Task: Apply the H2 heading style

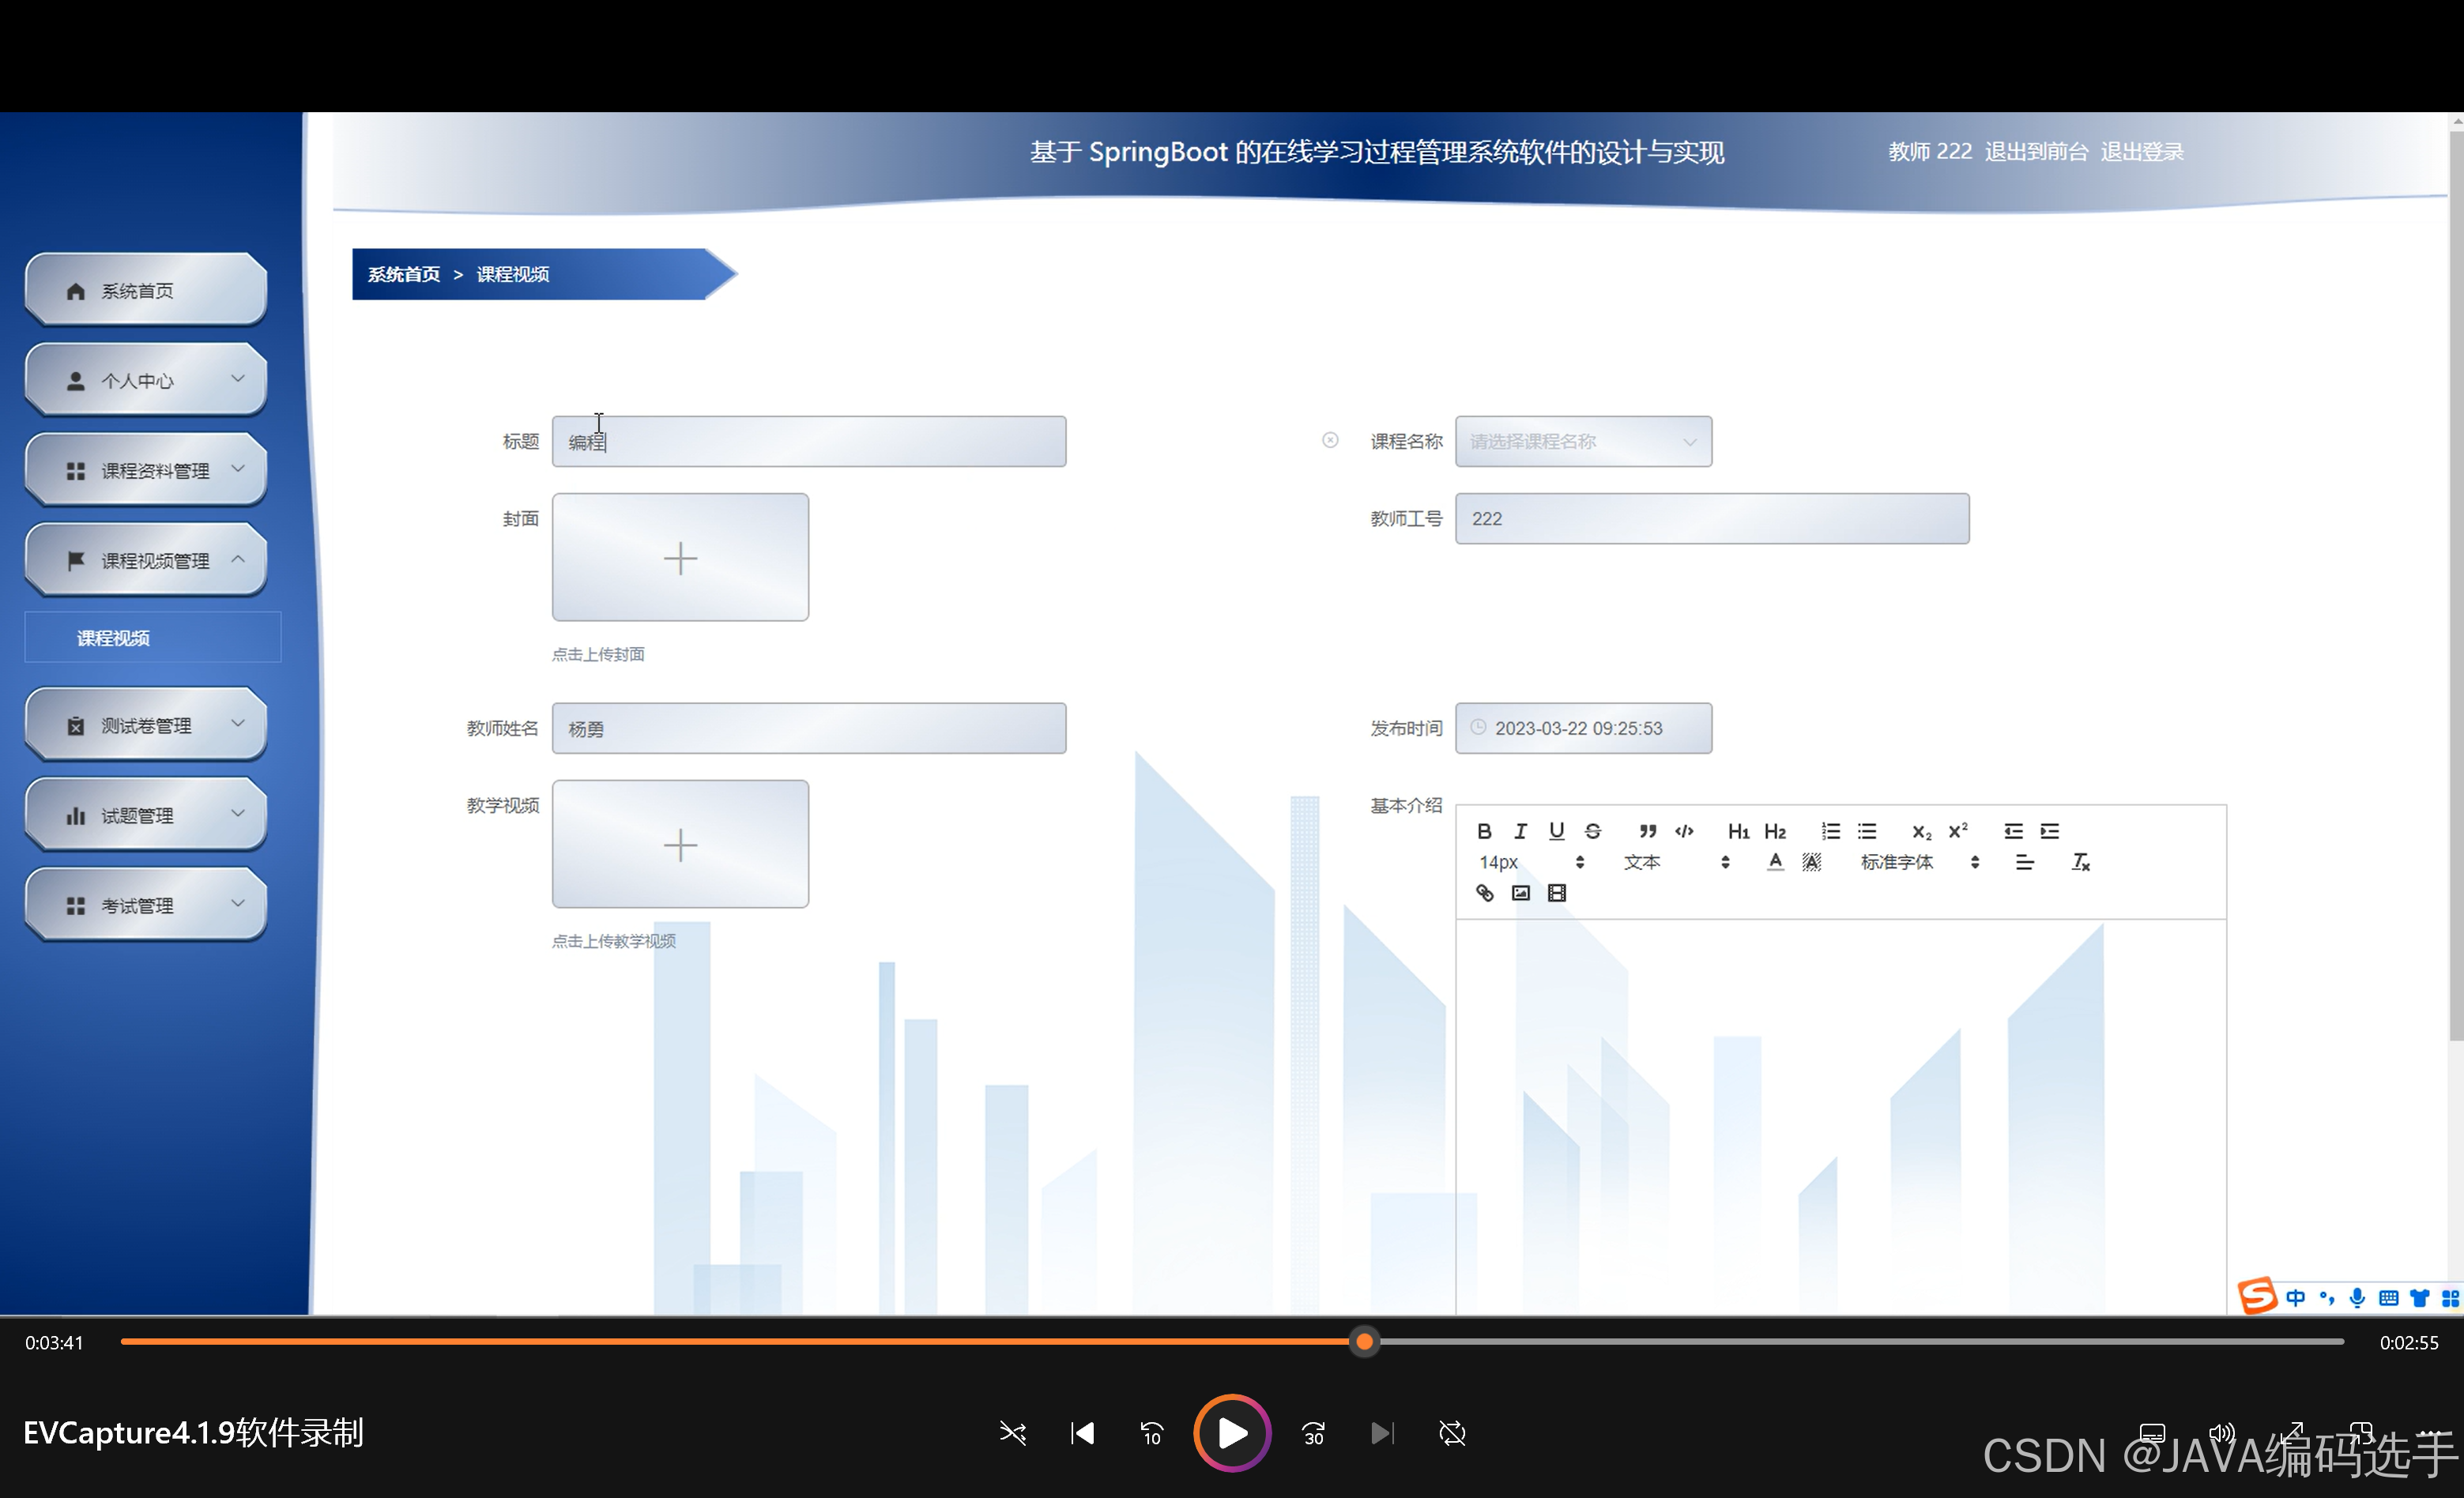Action: tap(1775, 831)
